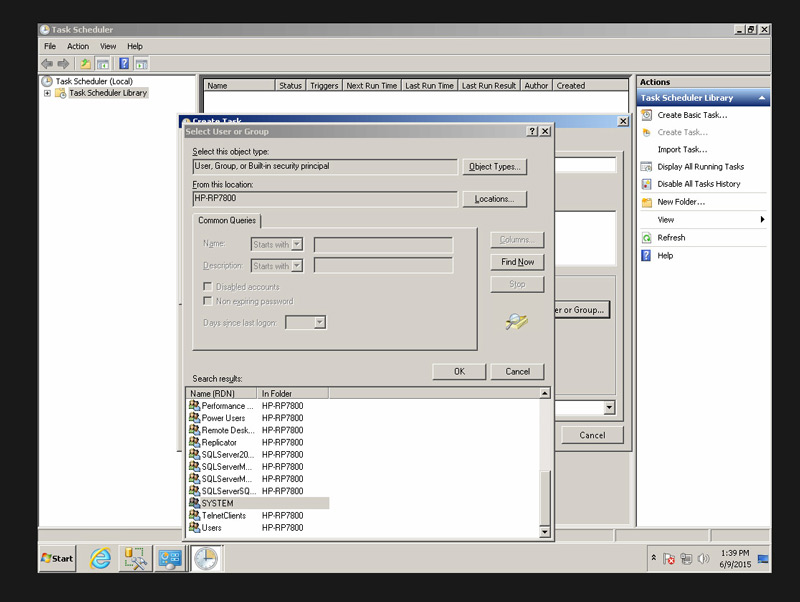Show hidden tray icons arrow
The width and height of the screenshot is (800, 602).
654,558
